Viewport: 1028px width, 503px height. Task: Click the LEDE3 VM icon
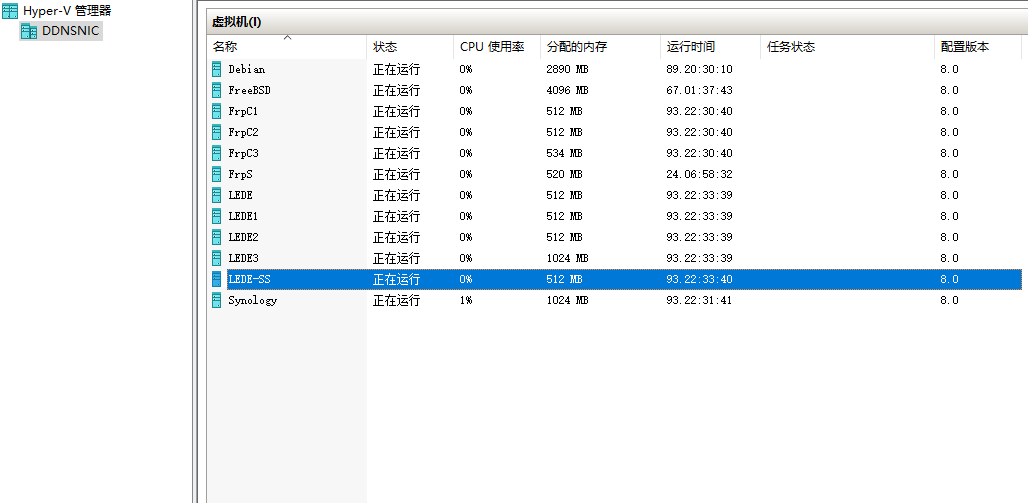pos(217,258)
